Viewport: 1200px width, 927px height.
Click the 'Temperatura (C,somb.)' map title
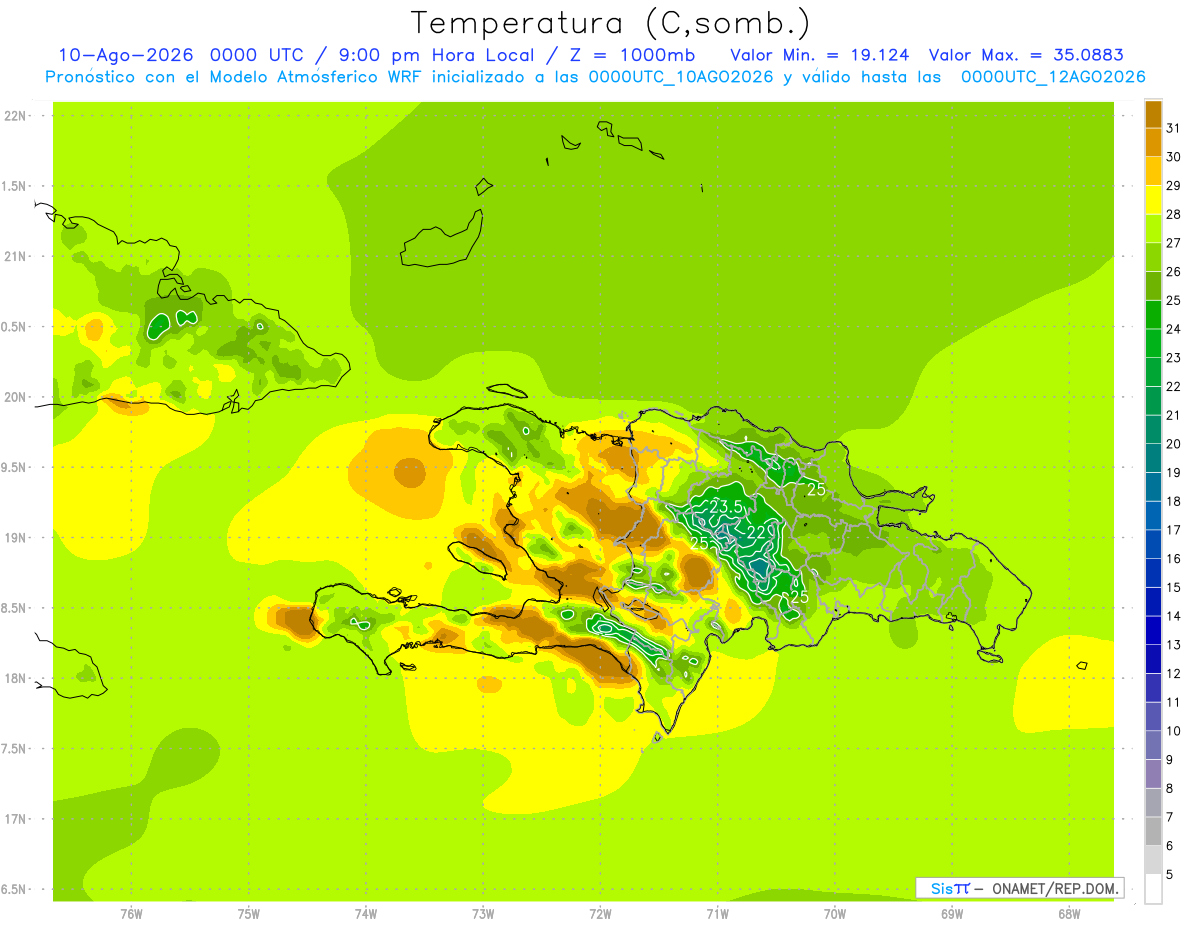pyautogui.click(x=611, y=24)
